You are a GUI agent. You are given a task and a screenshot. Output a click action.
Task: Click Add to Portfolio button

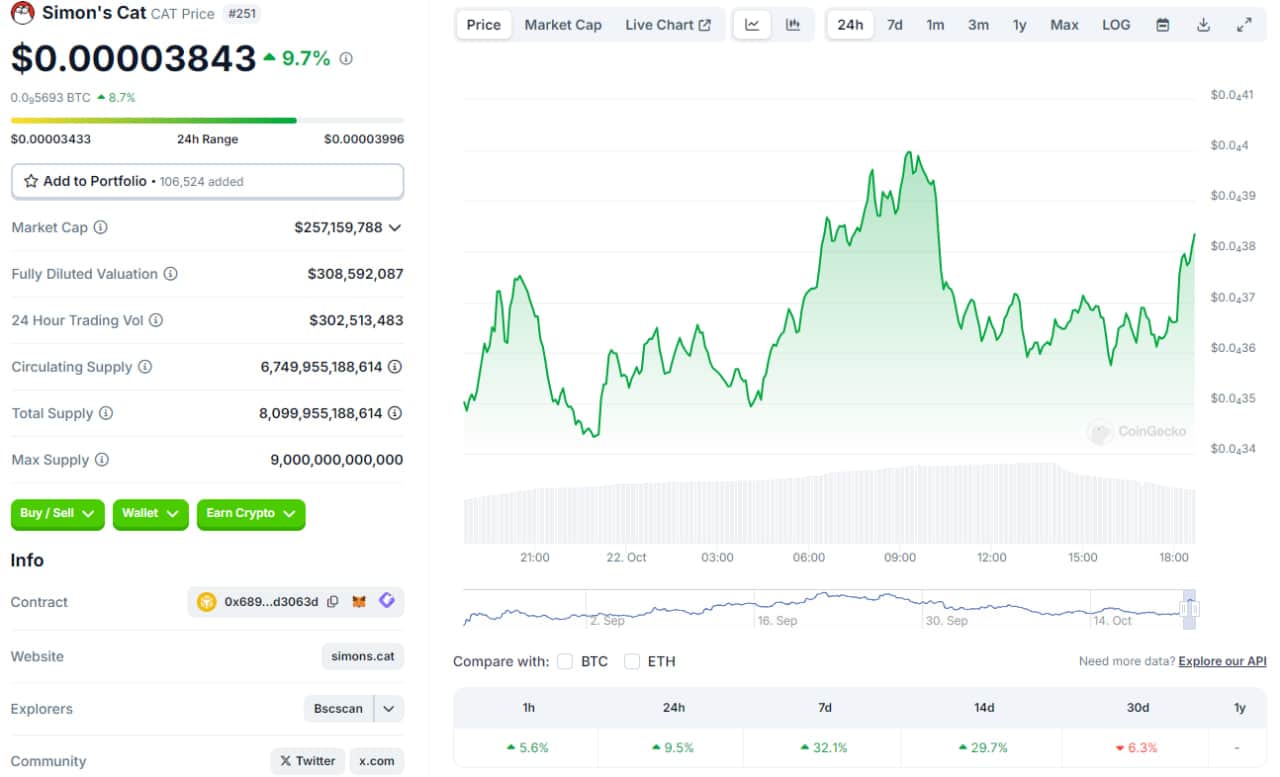207,181
